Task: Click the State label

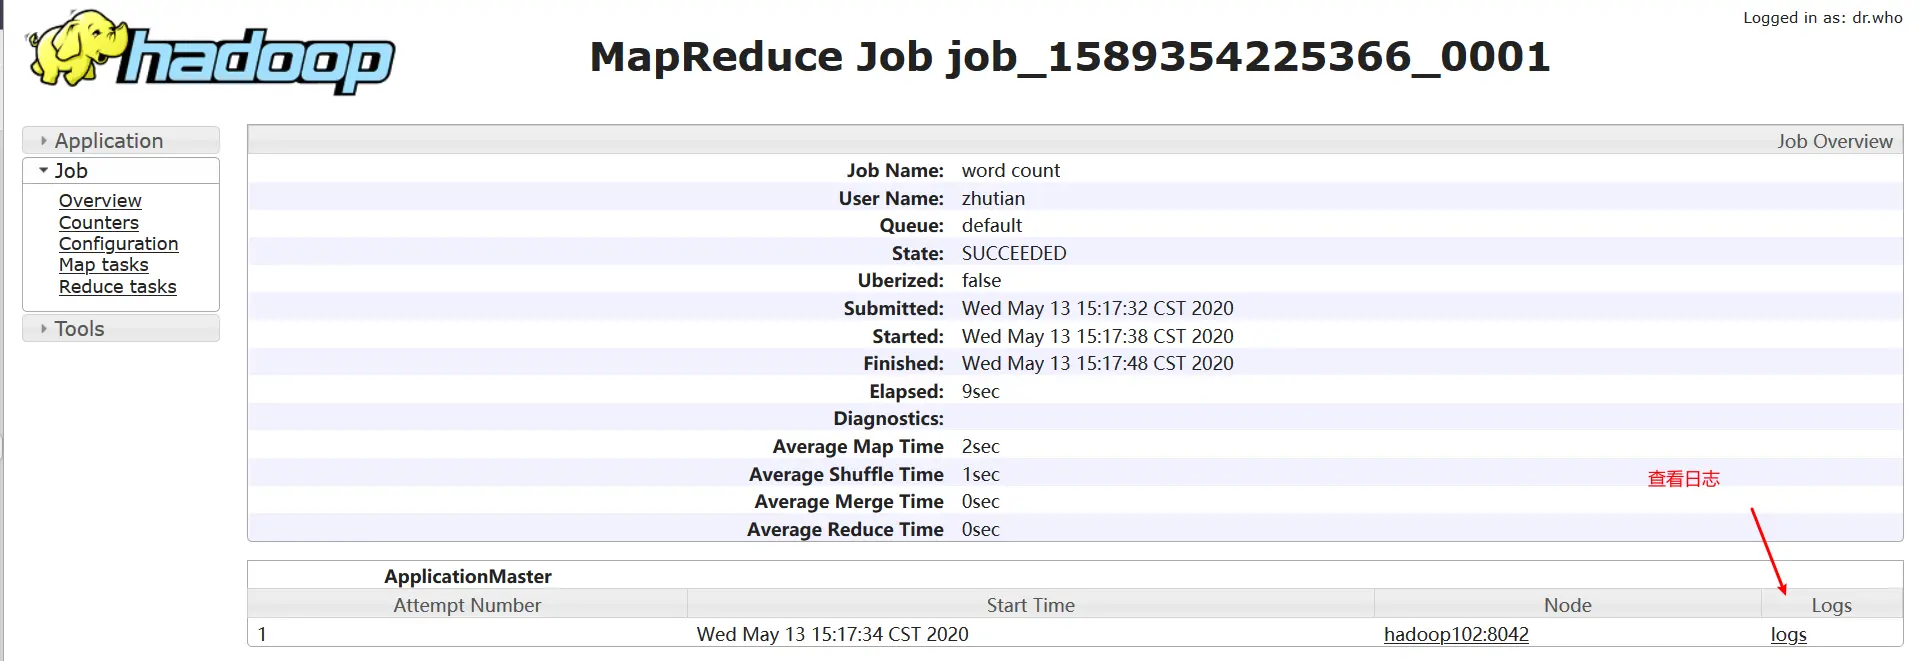Action: tap(918, 253)
